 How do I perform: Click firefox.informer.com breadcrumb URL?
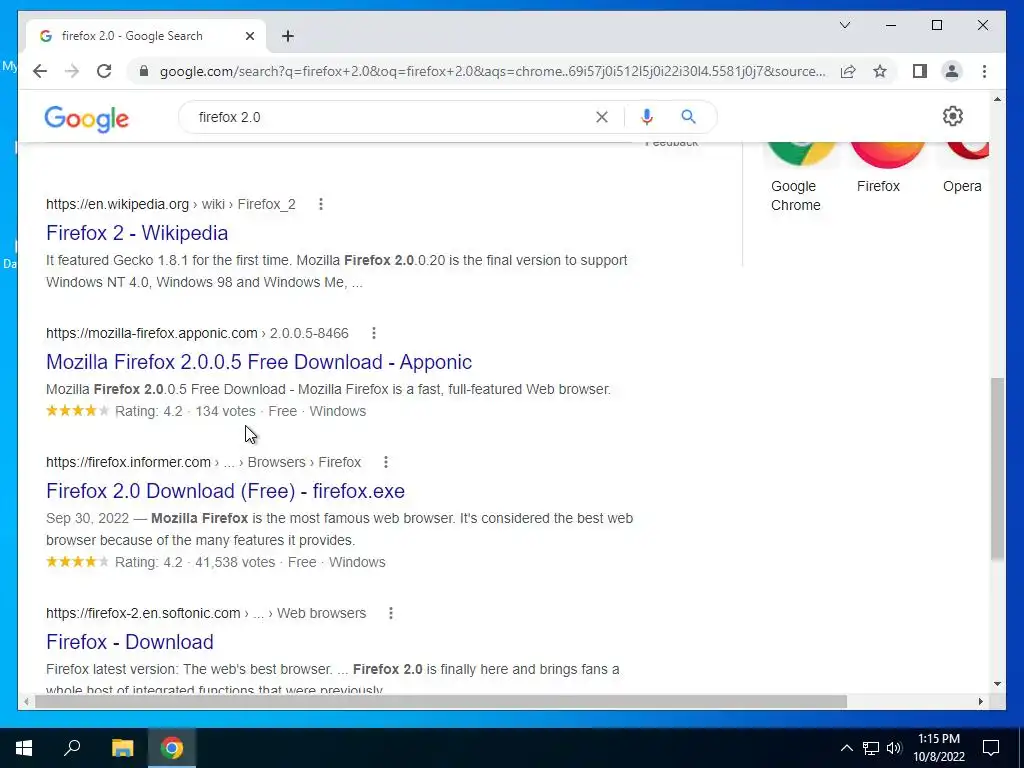pos(203,462)
